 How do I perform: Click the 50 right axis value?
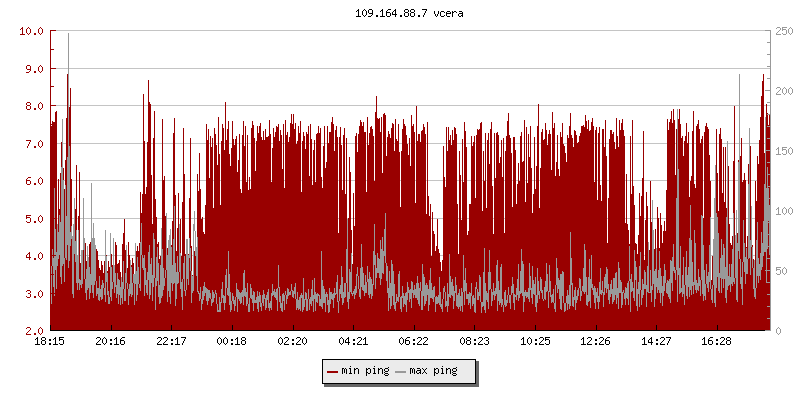coord(780,271)
